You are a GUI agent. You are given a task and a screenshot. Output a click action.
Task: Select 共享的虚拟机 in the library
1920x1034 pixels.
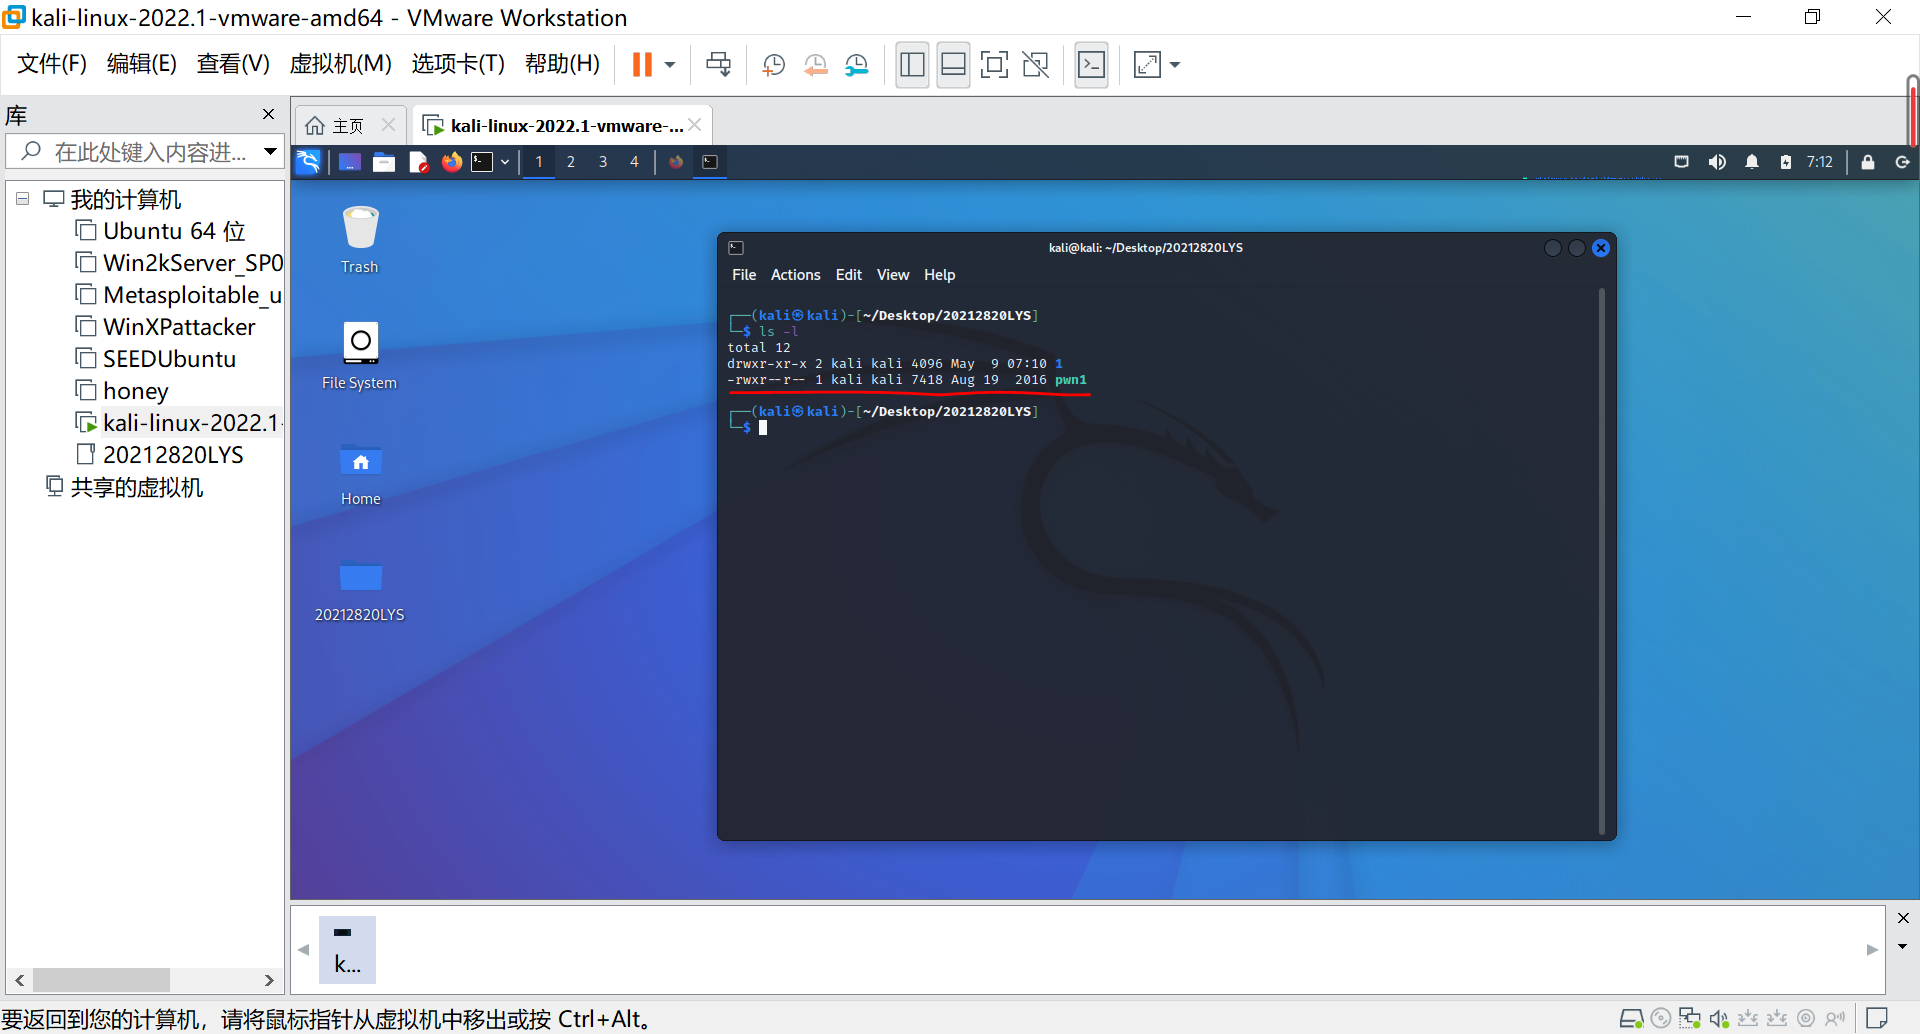coord(125,487)
